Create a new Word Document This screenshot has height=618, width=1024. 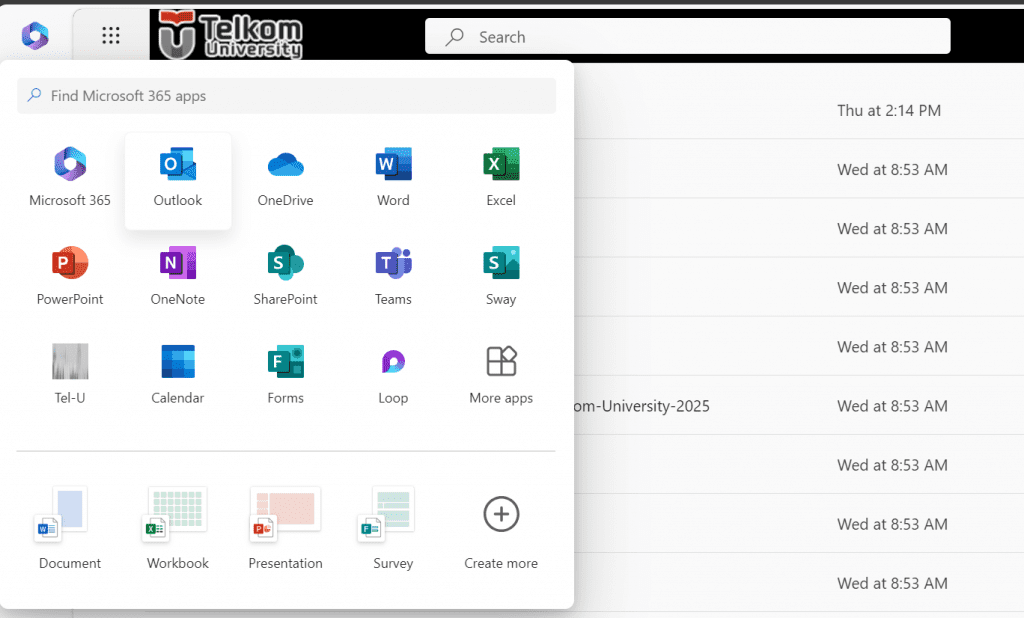coord(70,529)
